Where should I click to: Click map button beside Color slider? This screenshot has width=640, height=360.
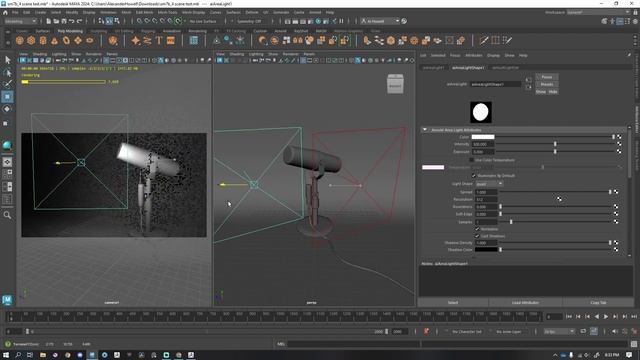[x=619, y=137]
